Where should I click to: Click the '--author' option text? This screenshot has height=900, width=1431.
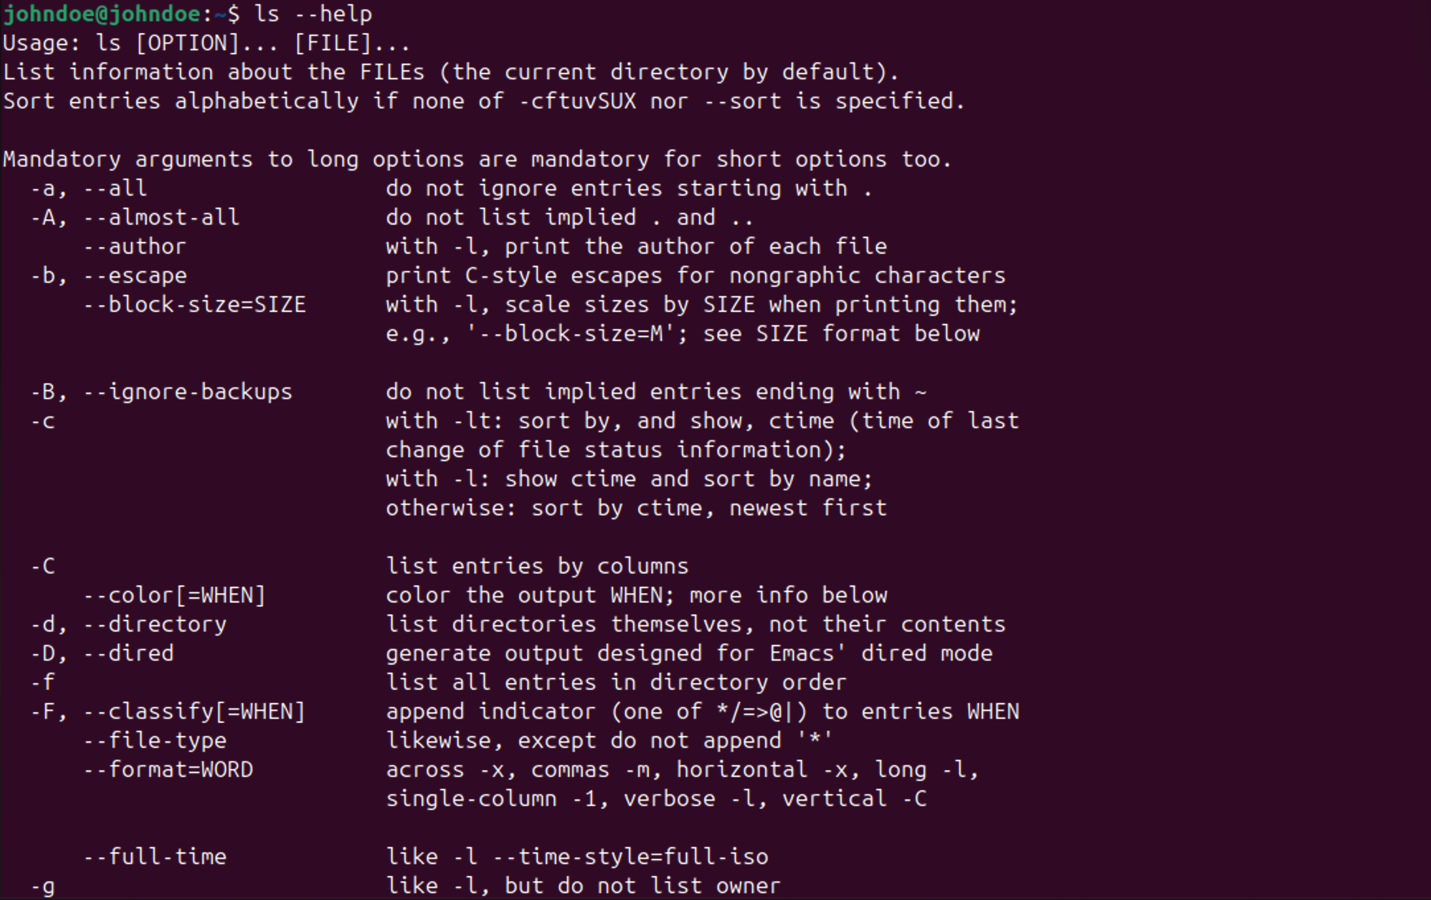point(134,246)
